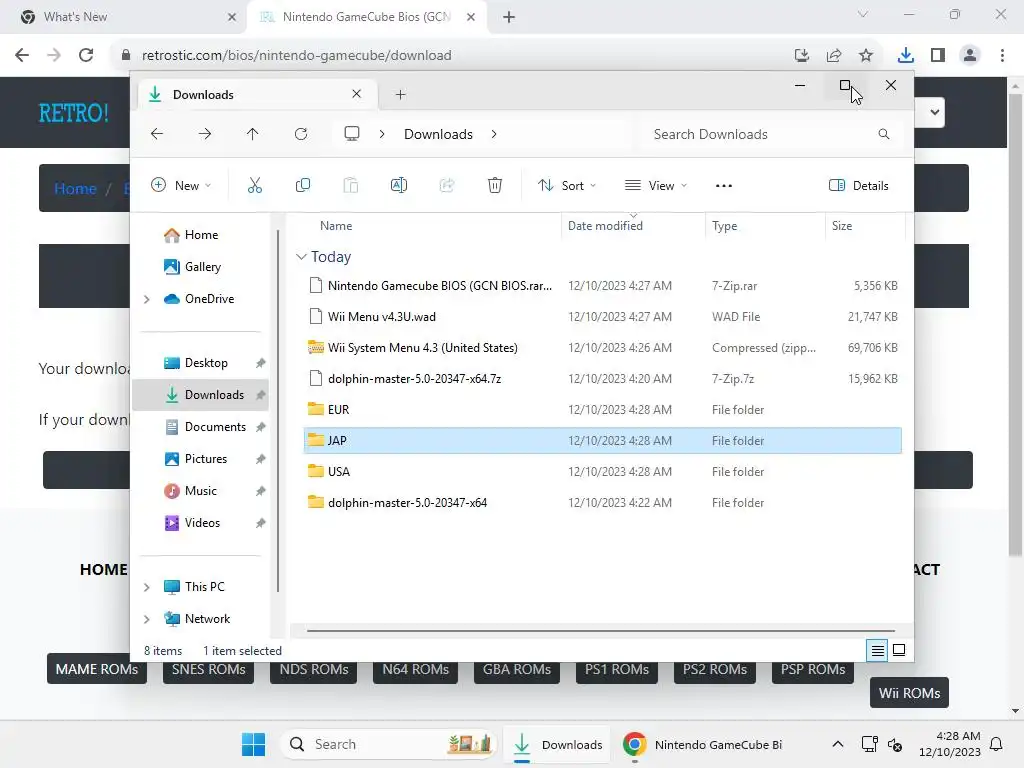
Task: Click the Wii ROMs button on webpage
Action: point(909,693)
